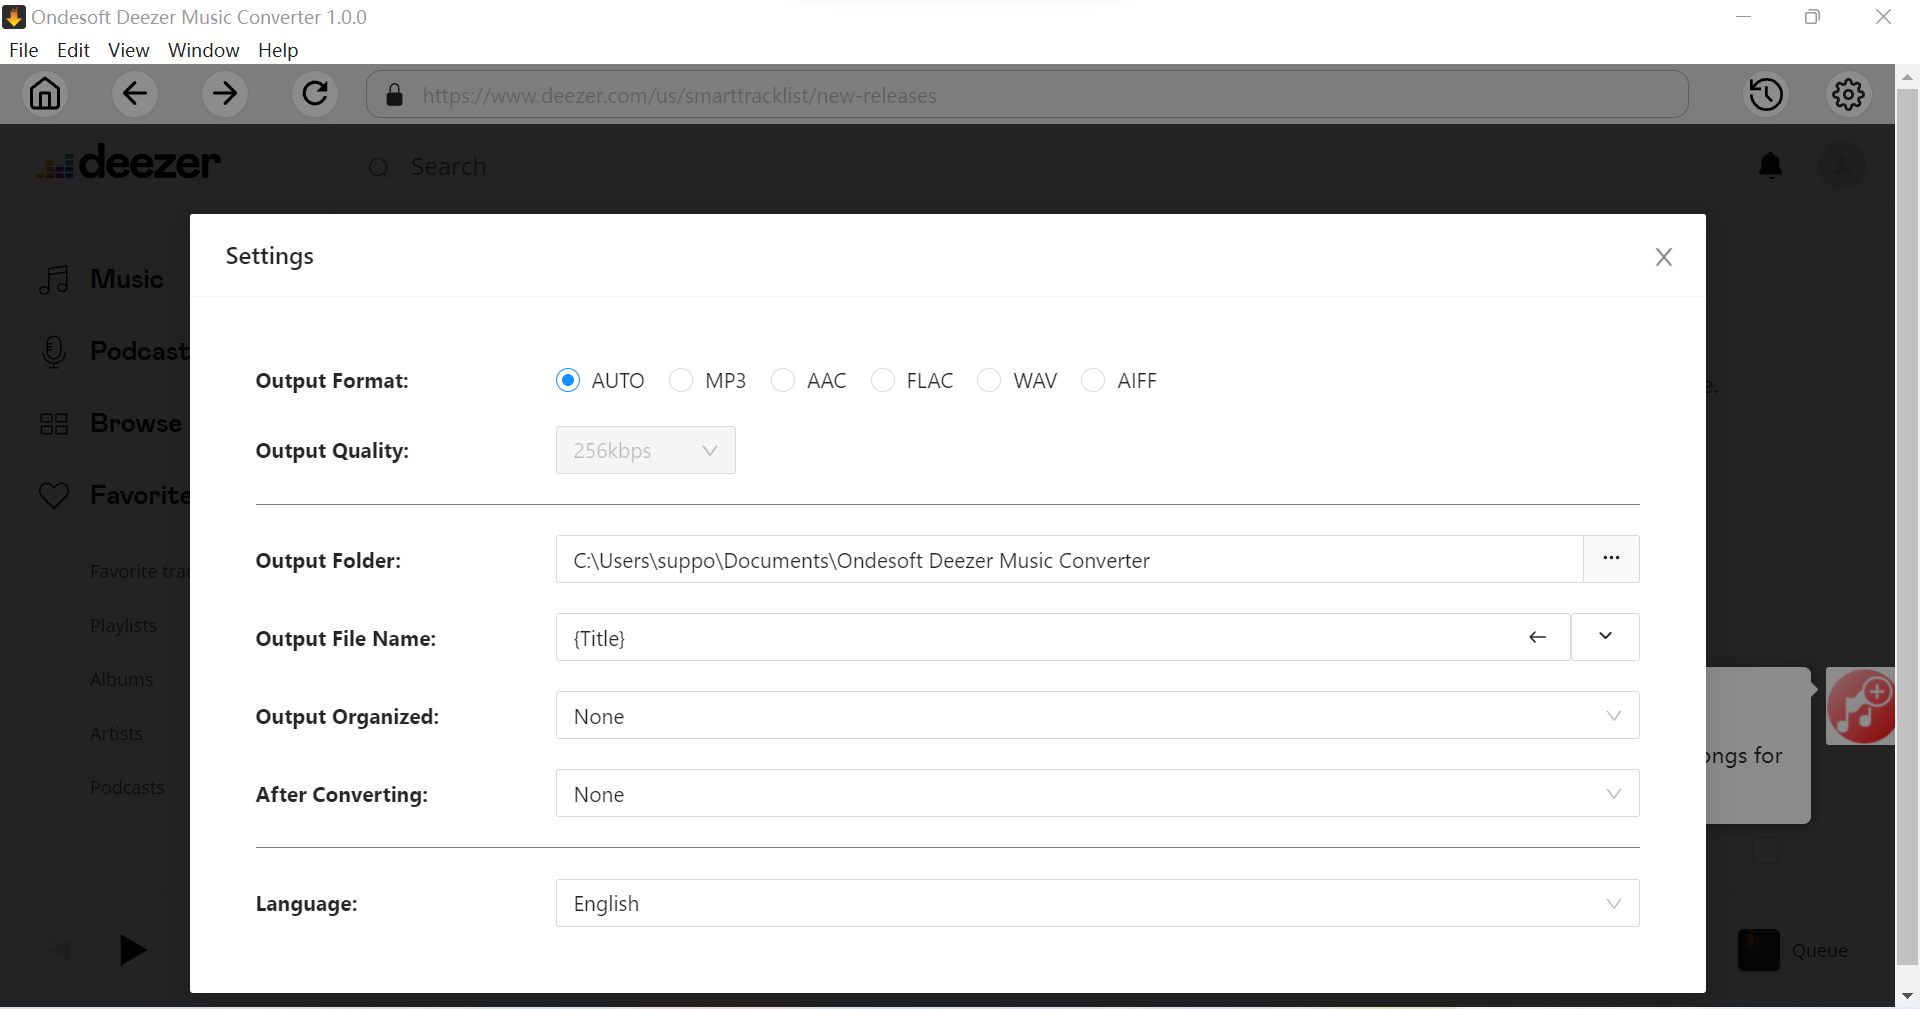Go to the Home page icon
This screenshot has height=1009, width=1920.
45,94
